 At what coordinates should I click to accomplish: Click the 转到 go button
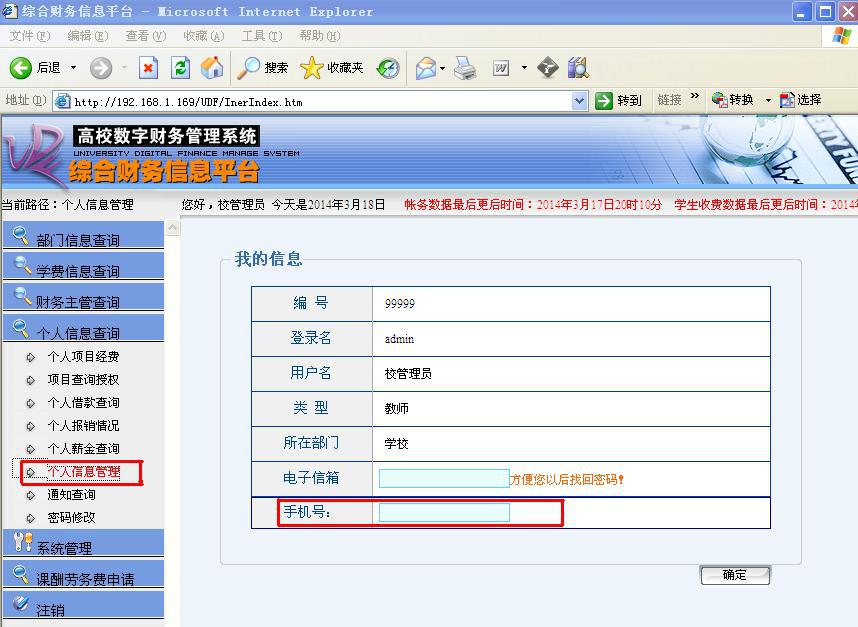(x=618, y=100)
